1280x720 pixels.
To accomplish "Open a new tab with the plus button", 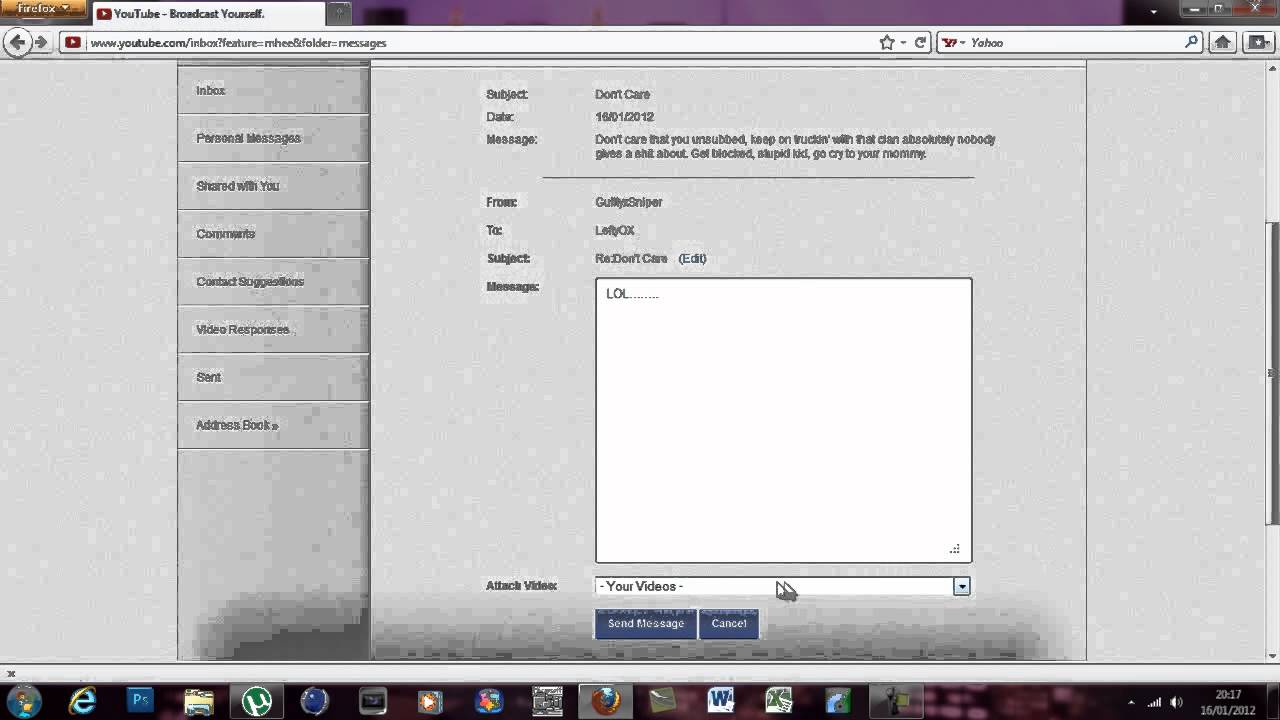I will pyautogui.click(x=339, y=13).
